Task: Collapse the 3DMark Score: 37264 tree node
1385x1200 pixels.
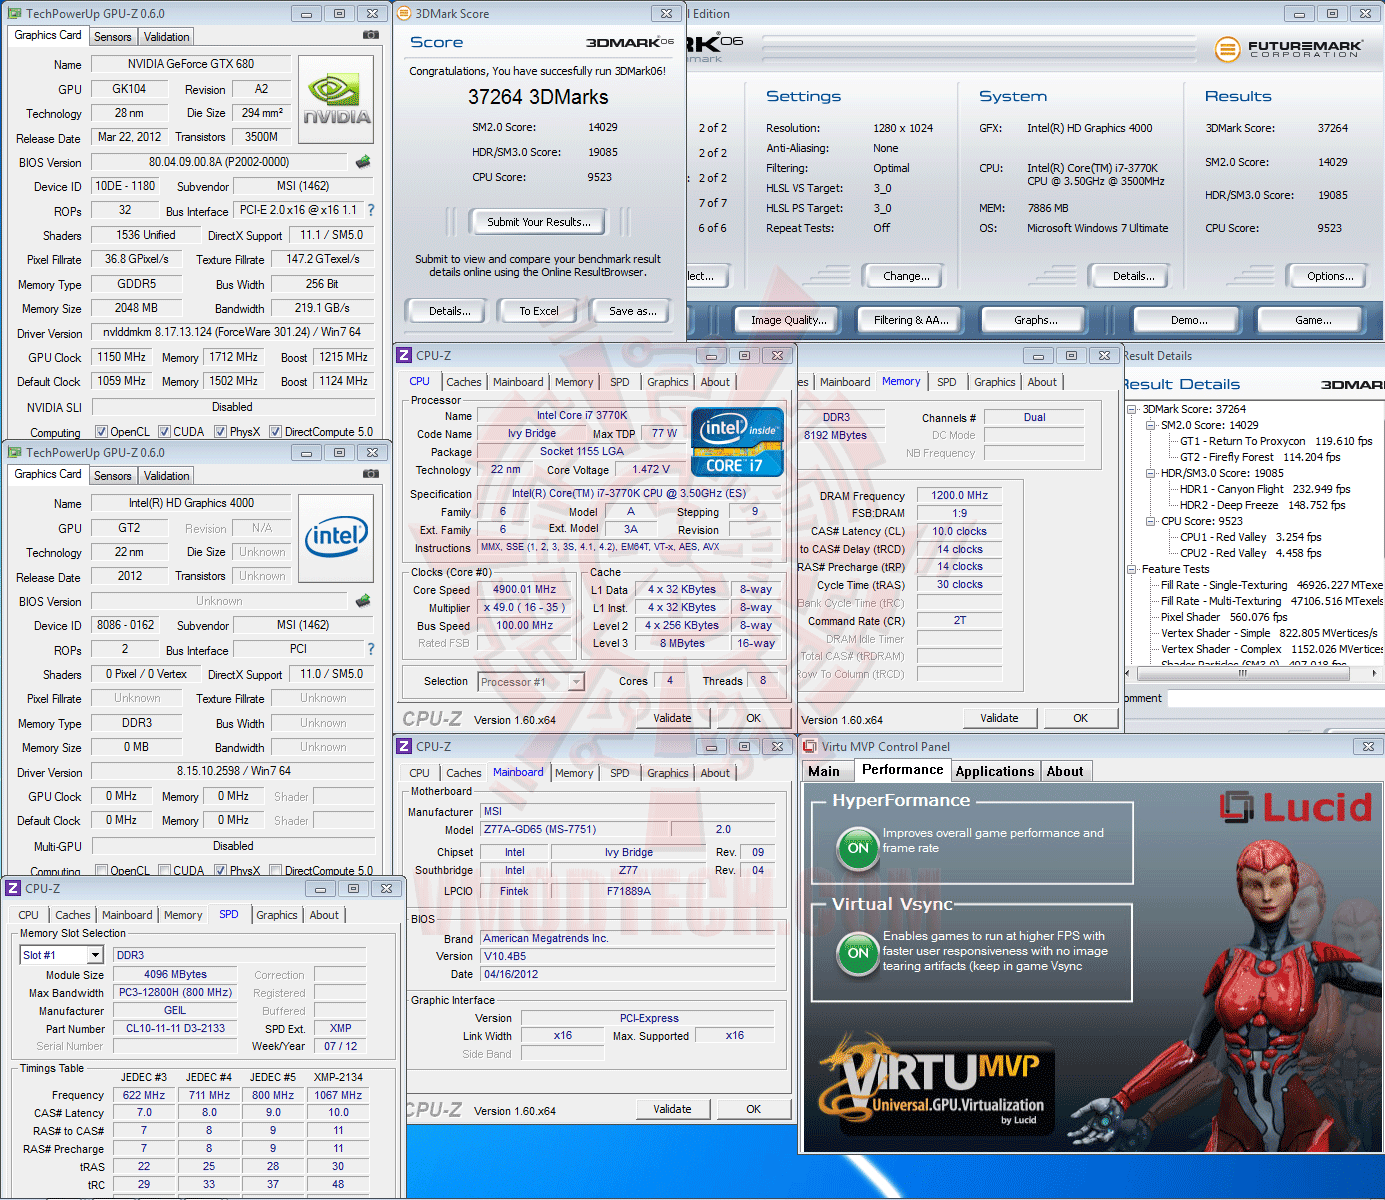Action: pos(1132,409)
